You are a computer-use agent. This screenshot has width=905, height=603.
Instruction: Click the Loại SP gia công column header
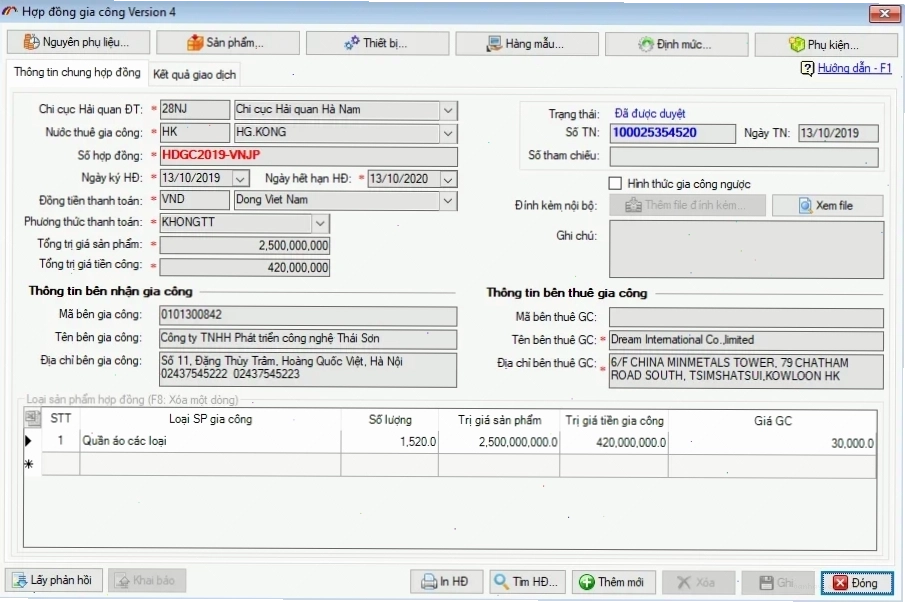coord(210,419)
